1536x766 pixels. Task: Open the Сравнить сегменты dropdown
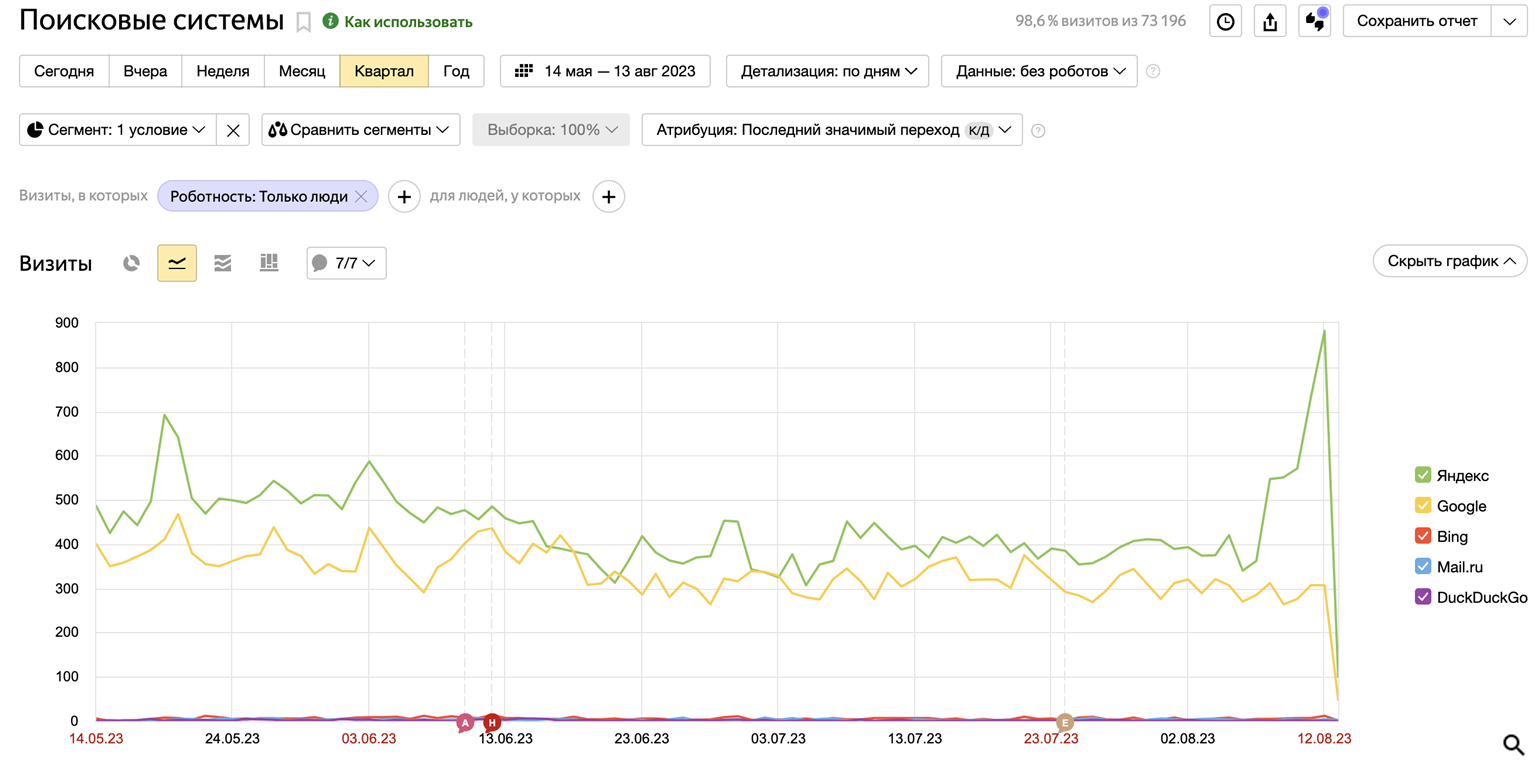(360, 130)
